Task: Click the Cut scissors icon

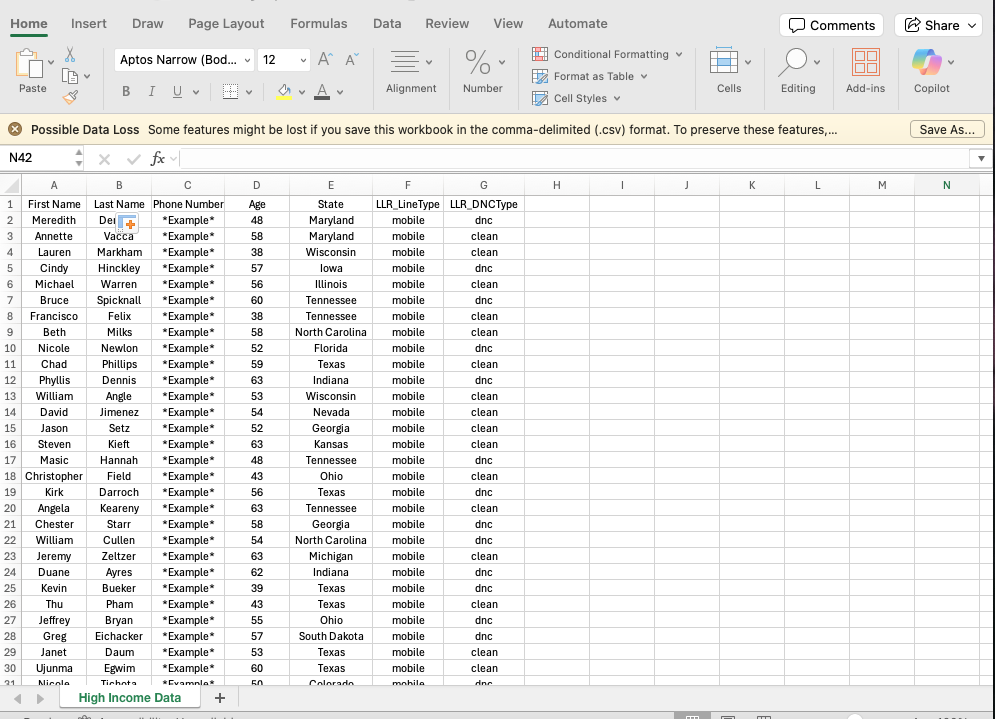Action: 70,55
